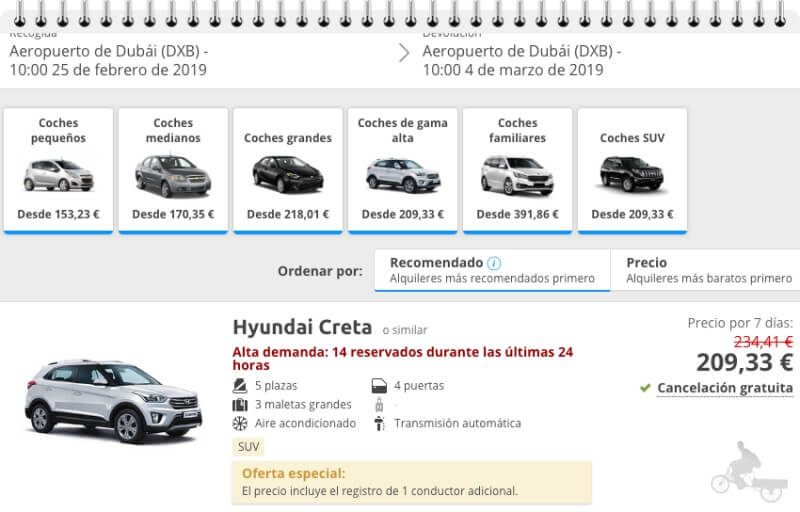Click the 'o similar' text
Screen dimensions: 800x512
coord(405,330)
